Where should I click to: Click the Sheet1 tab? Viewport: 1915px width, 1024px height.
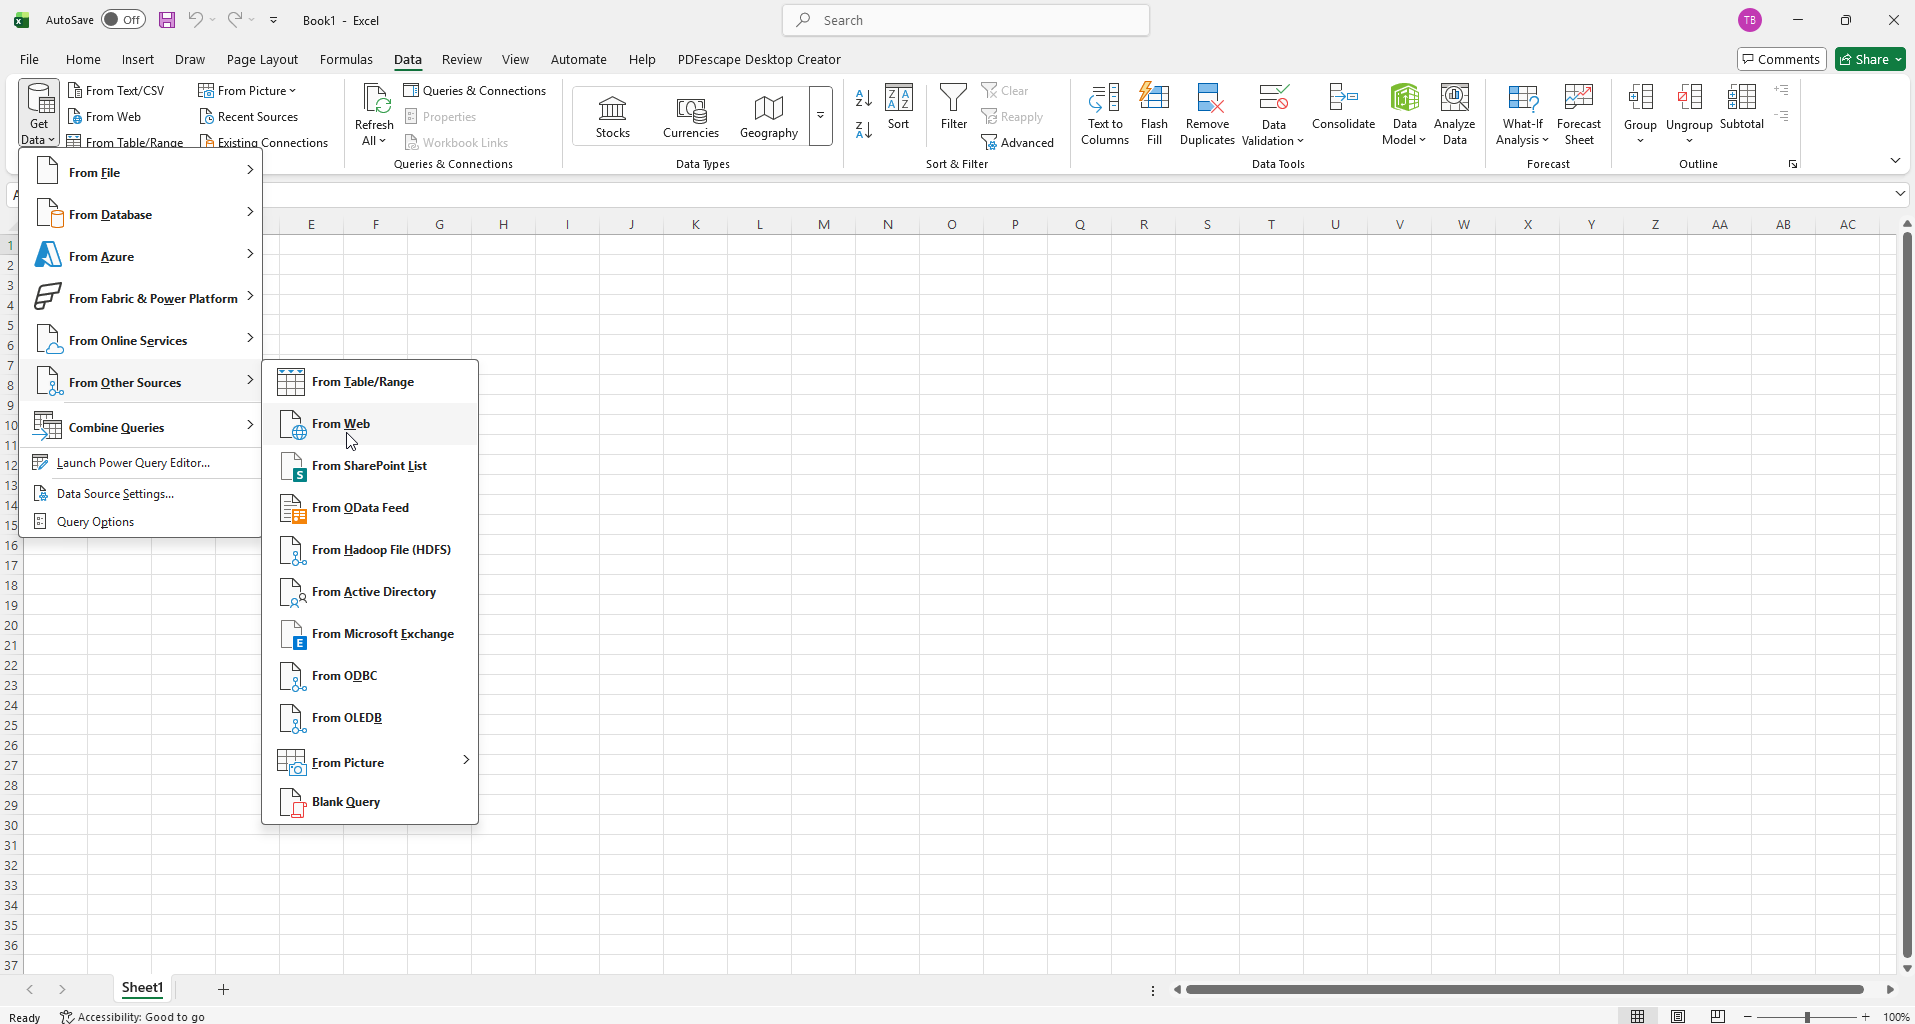pyautogui.click(x=142, y=988)
